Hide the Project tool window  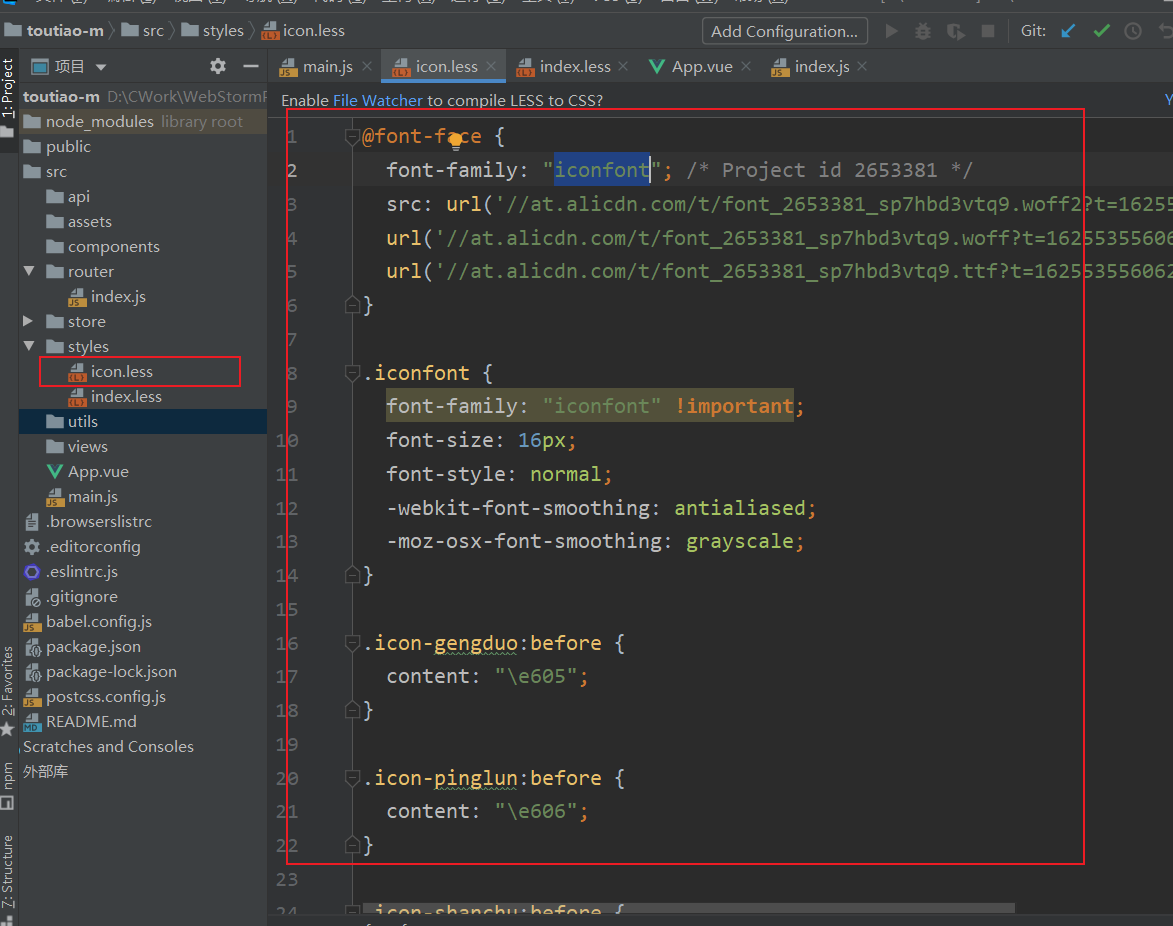[x=251, y=67]
